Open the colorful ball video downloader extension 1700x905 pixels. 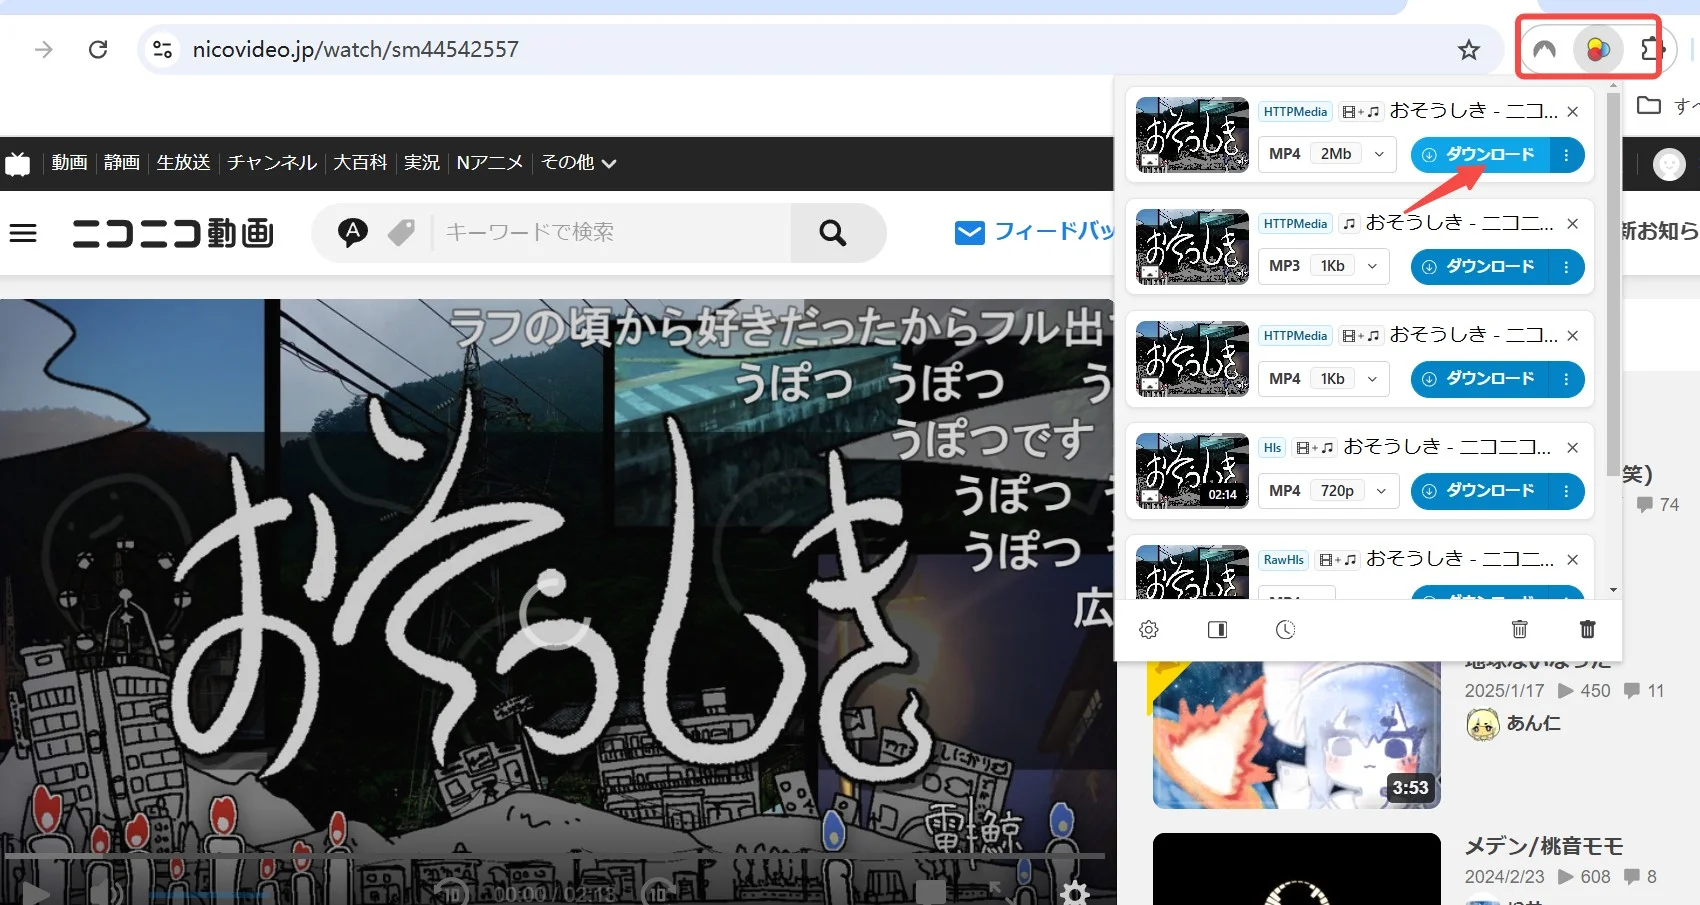1598,49
